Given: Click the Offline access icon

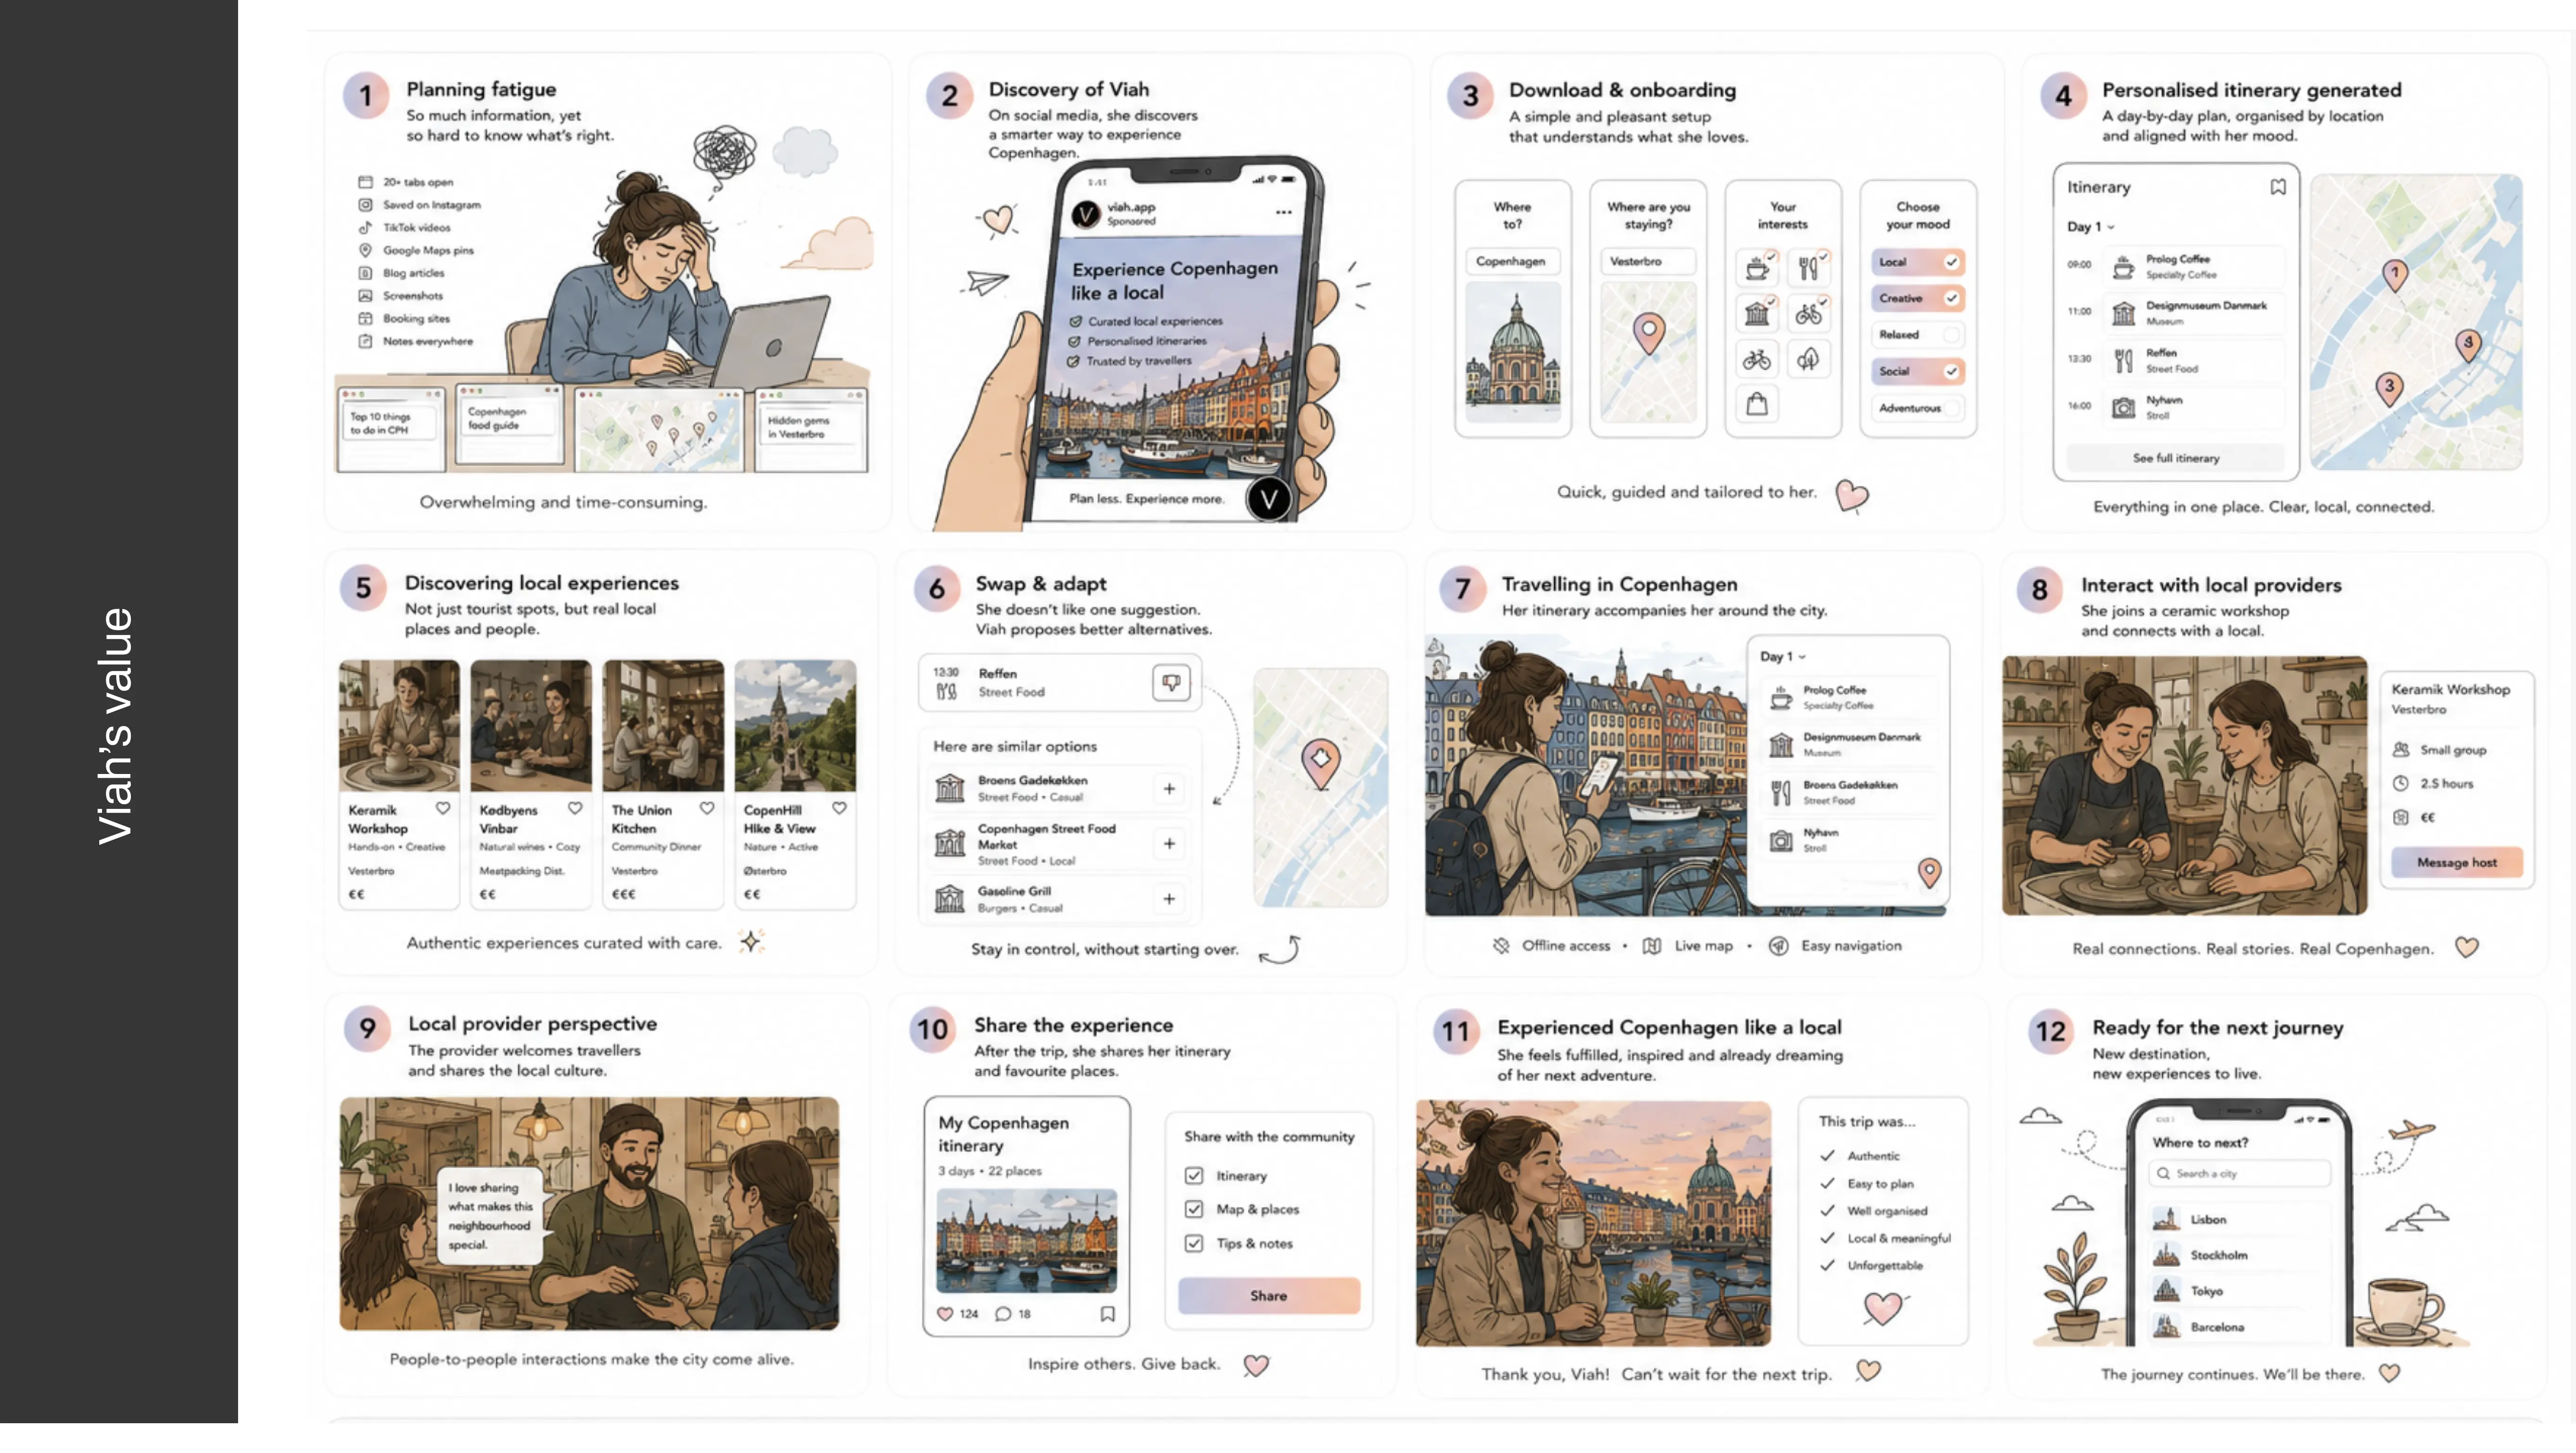Looking at the screenshot, I should (1501, 946).
